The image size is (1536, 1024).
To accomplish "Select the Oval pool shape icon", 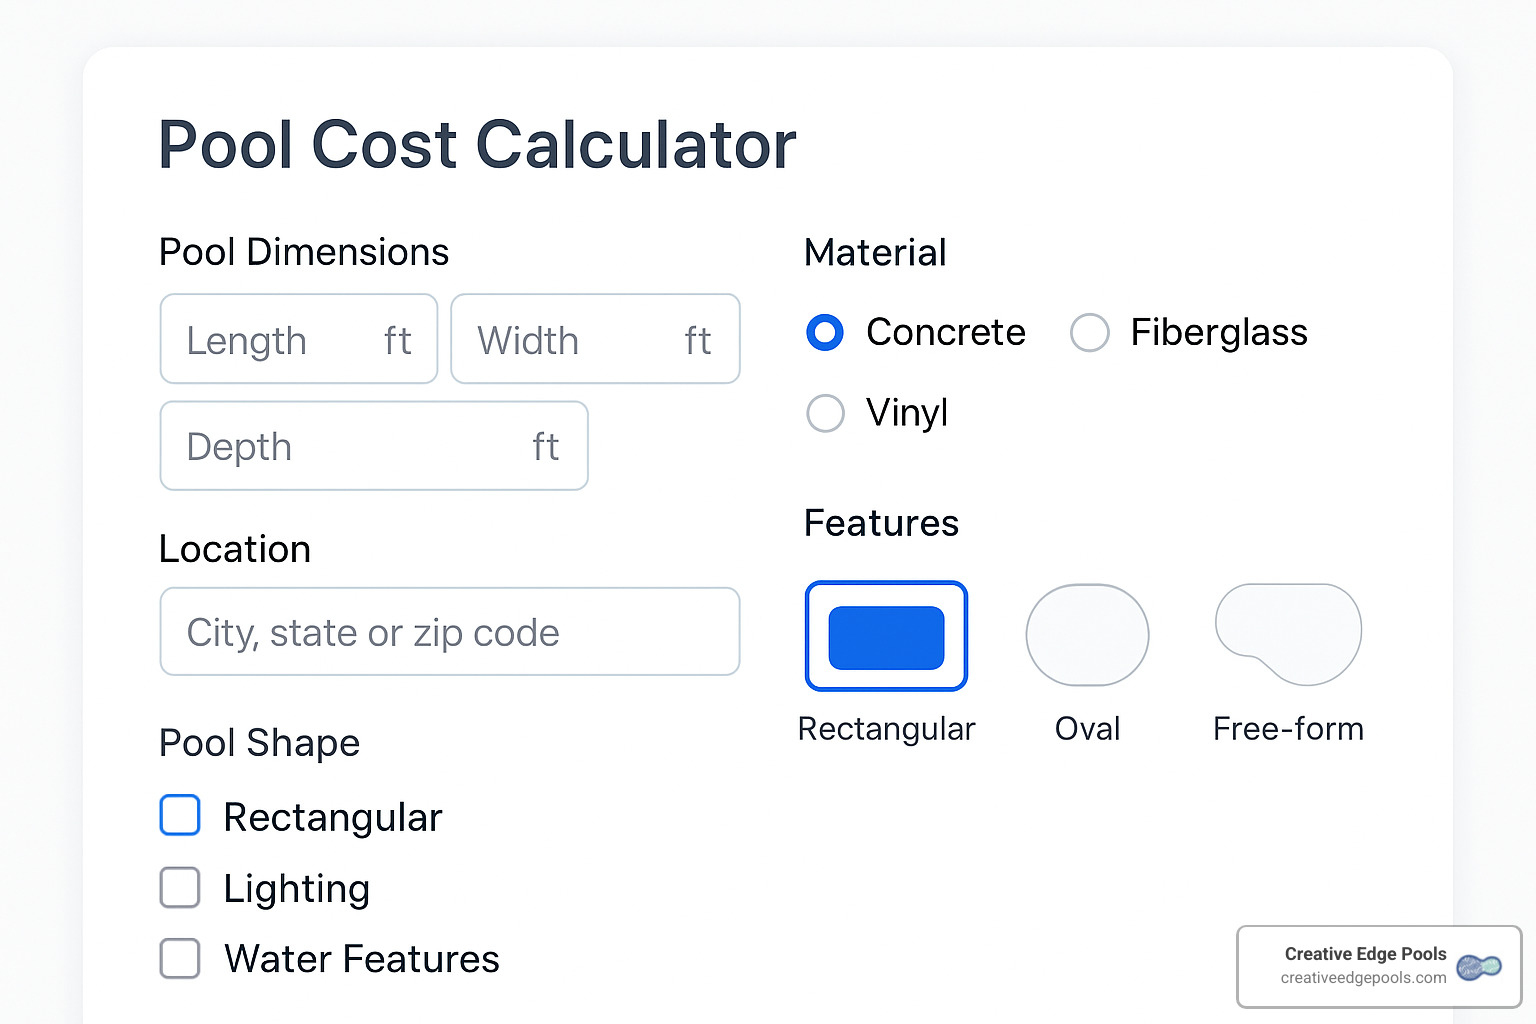I will click(x=1087, y=635).
